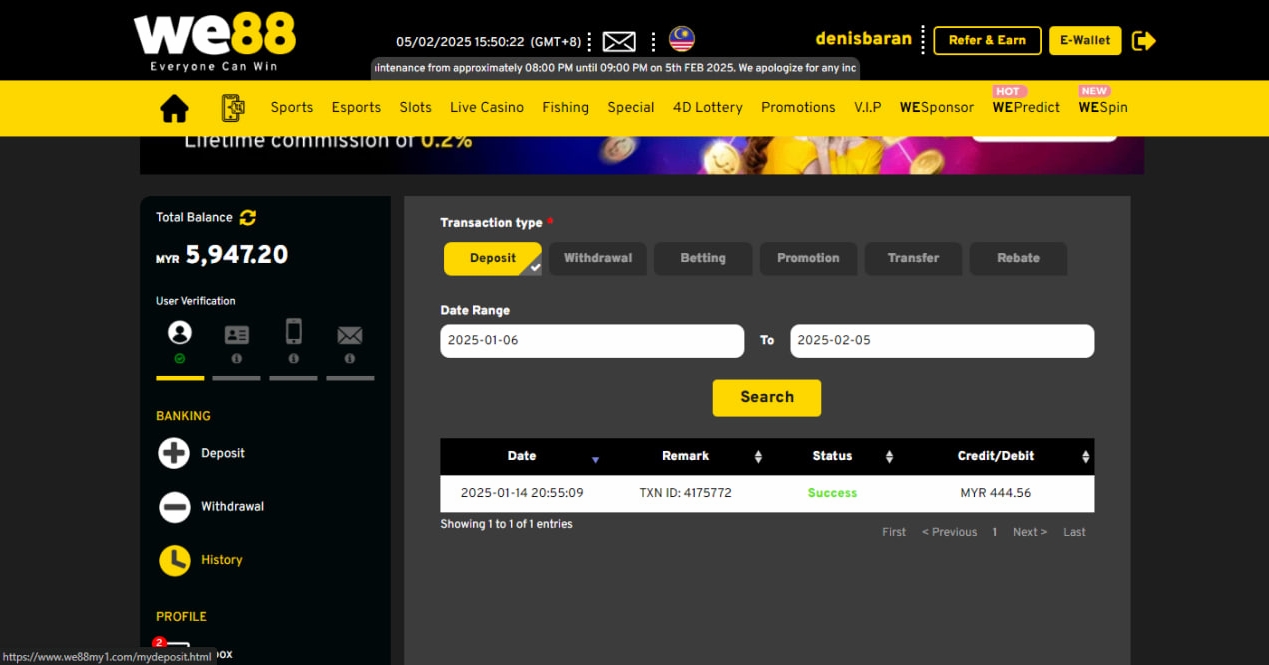
Task: Go to Previous page of results
Action: click(949, 532)
